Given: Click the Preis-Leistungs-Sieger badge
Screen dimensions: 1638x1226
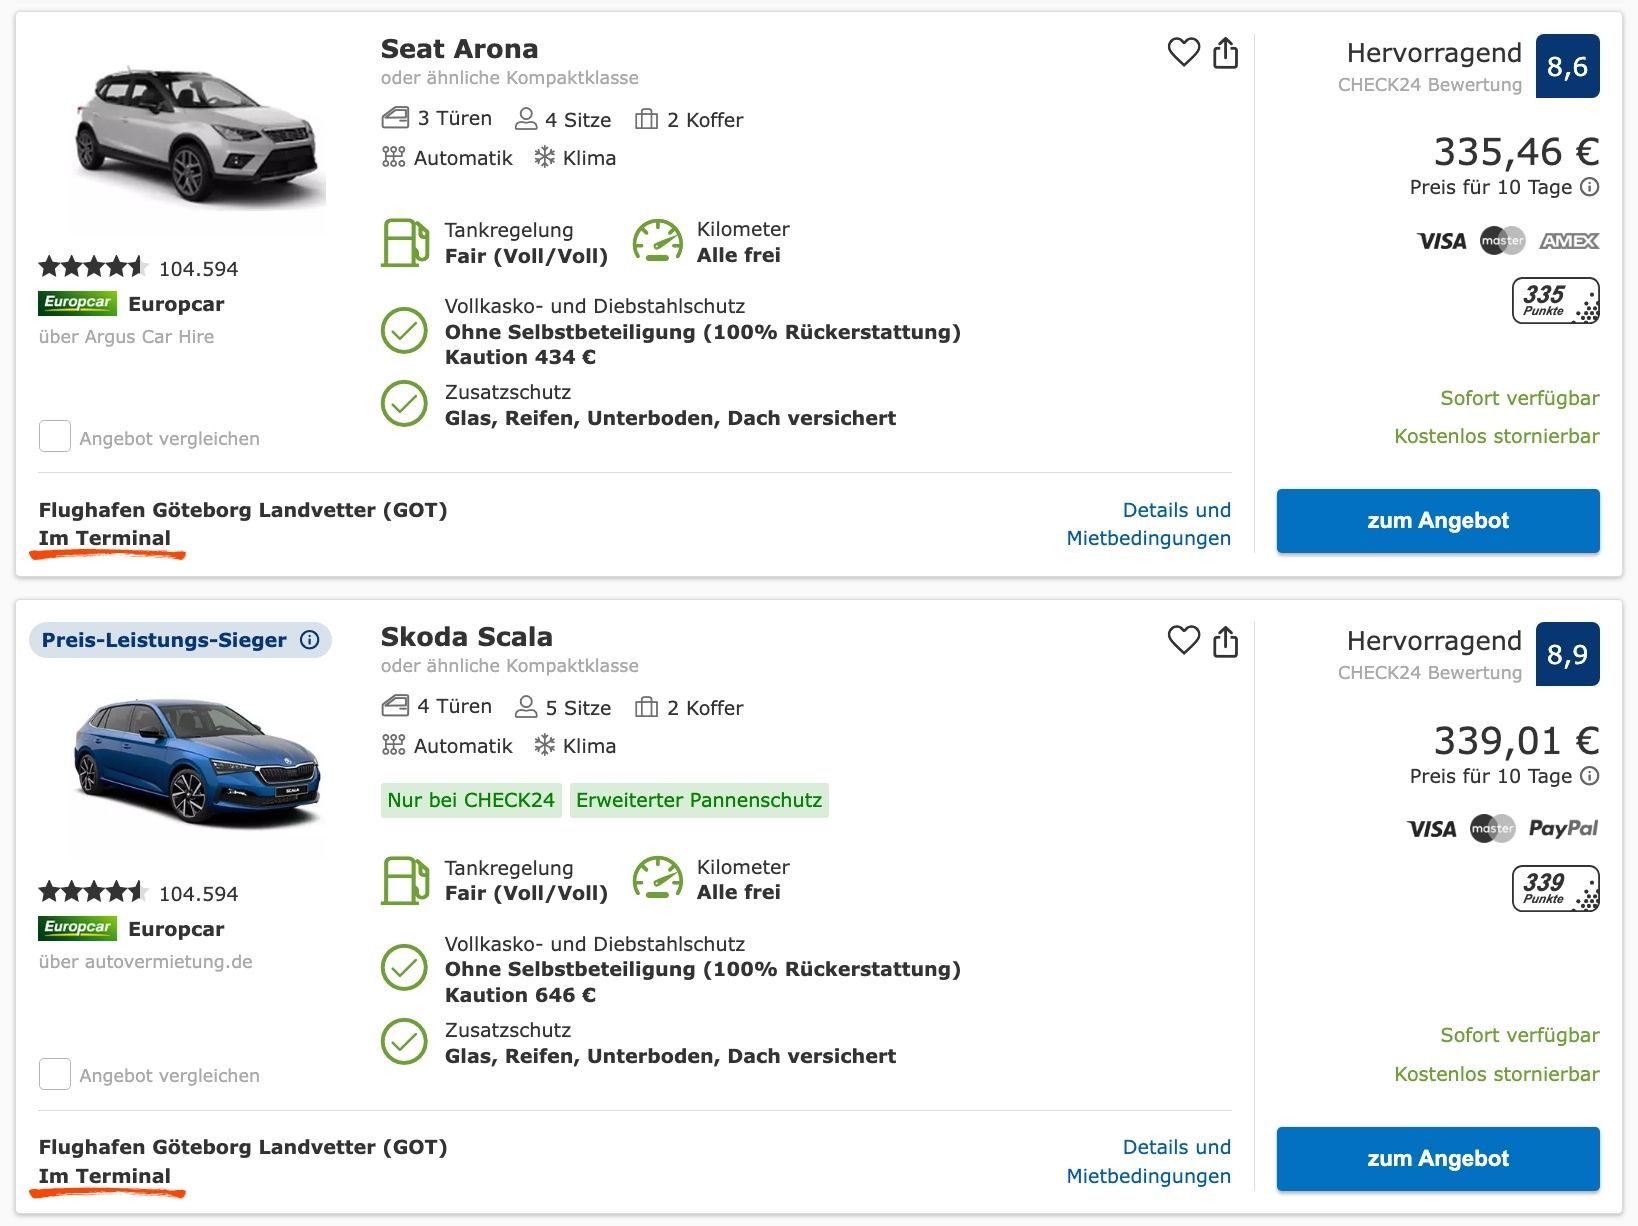Looking at the screenshot, I should pyautogui.click(x=180, y=640).
